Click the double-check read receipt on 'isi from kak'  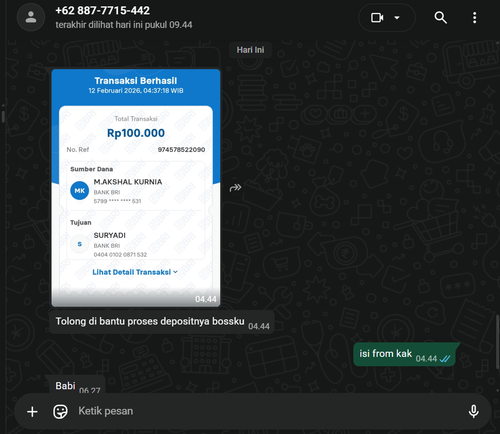click(445, 359)
